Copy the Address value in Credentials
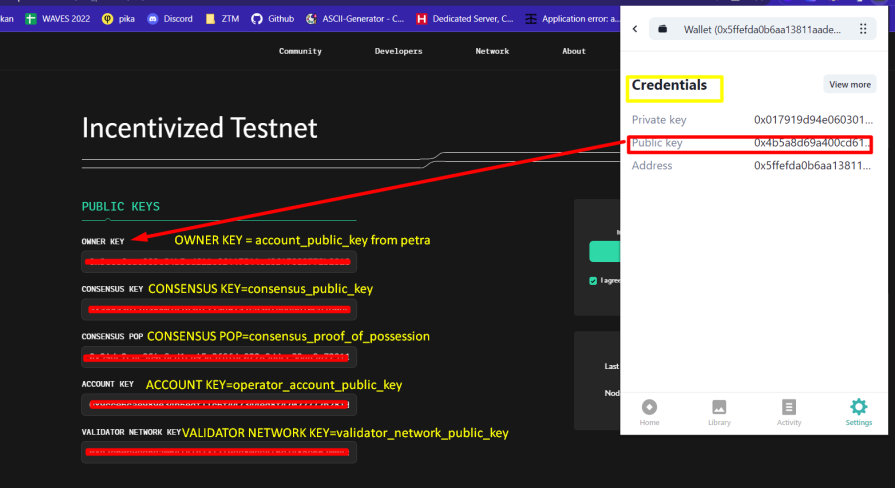895x488 pixels. (x=812, y=166)
